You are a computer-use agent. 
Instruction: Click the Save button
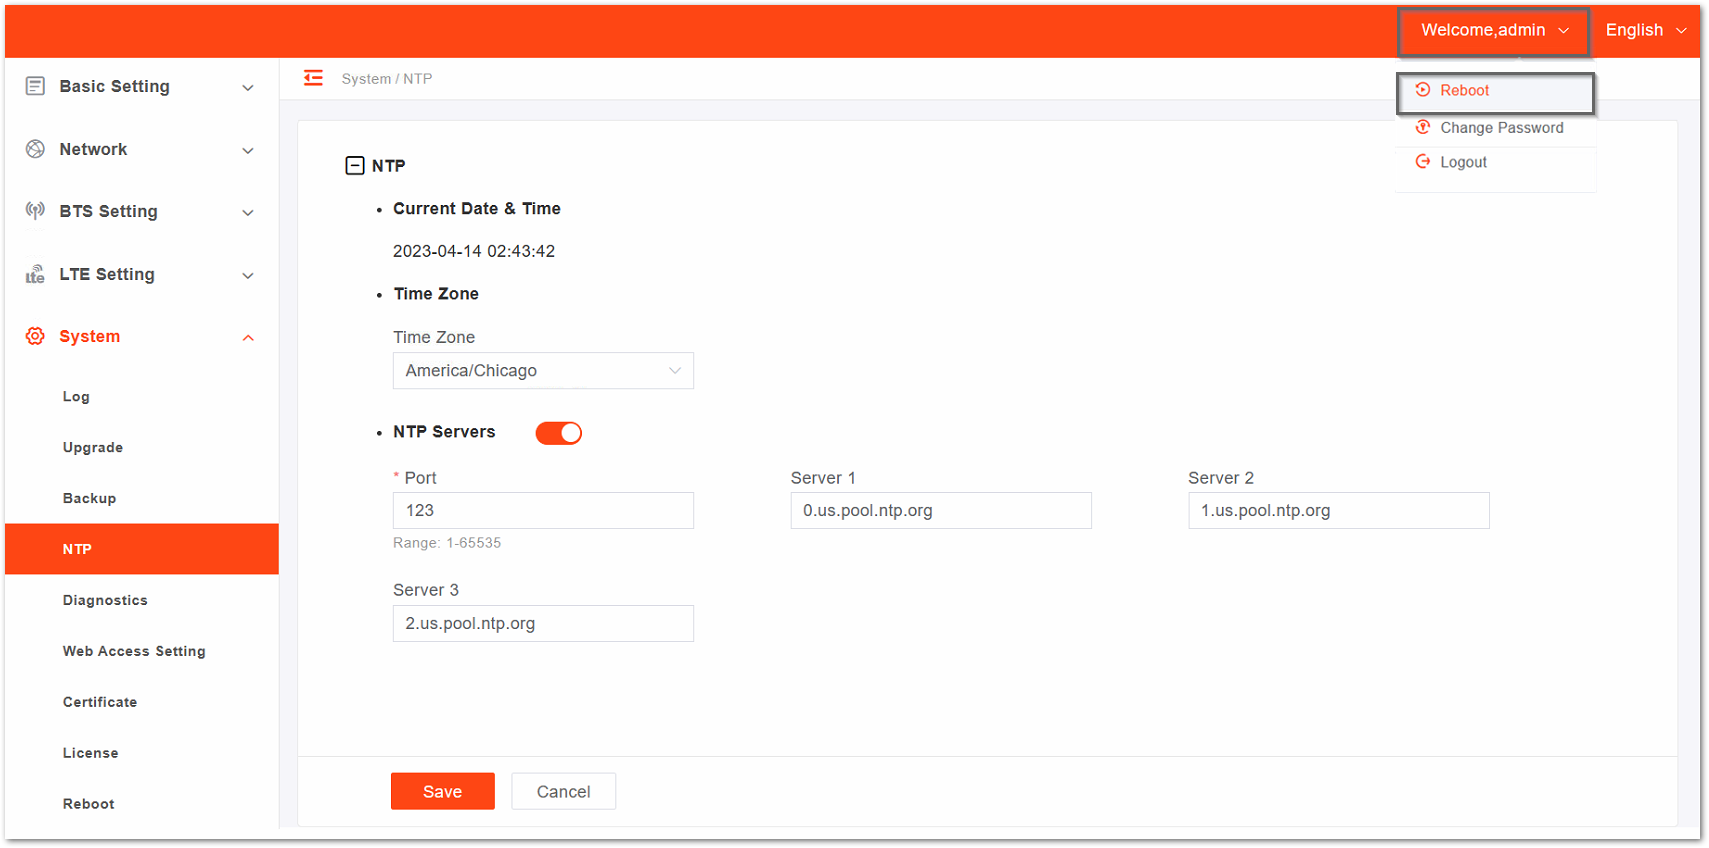pyautogui.click(x=443, y=791)
